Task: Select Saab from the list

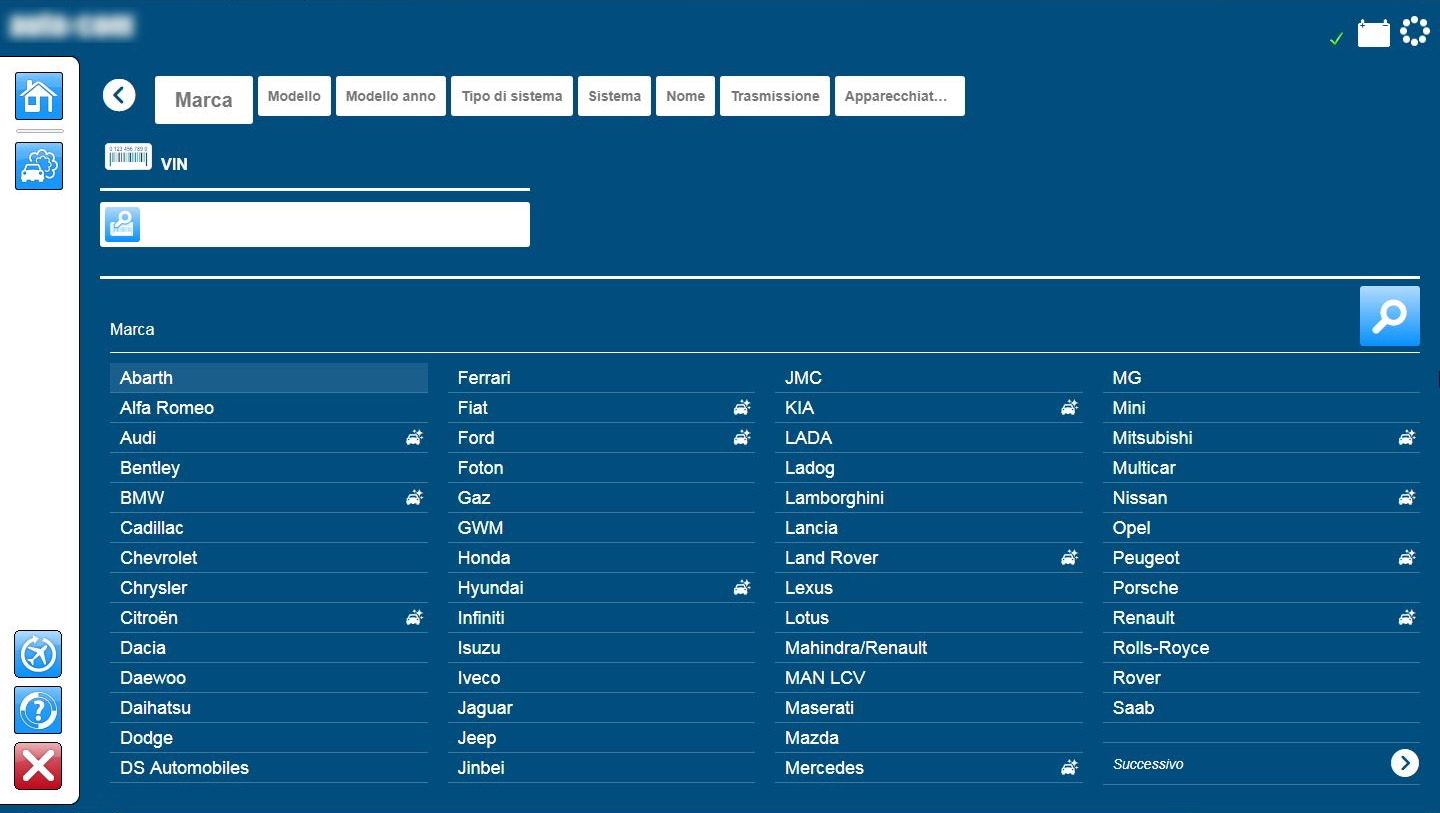Action: point(1261,708)
